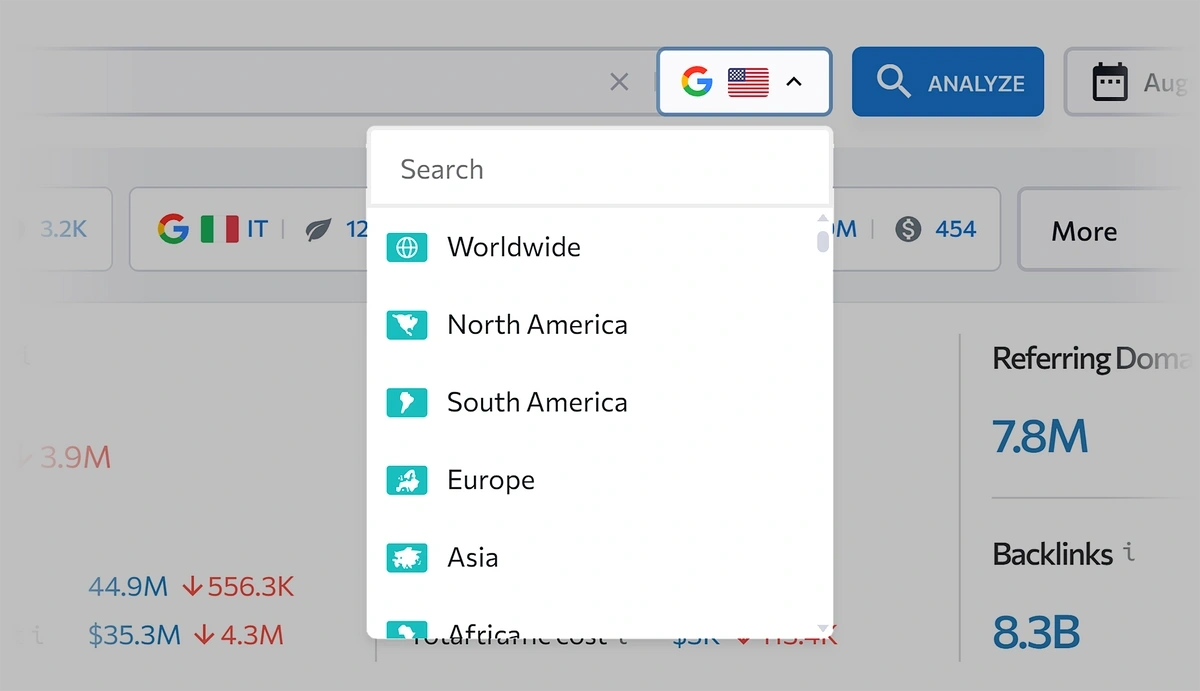The width and height of the screenshot is (1200, 691).
Task: Click the $35.3M value
Action: pos(134,634)
